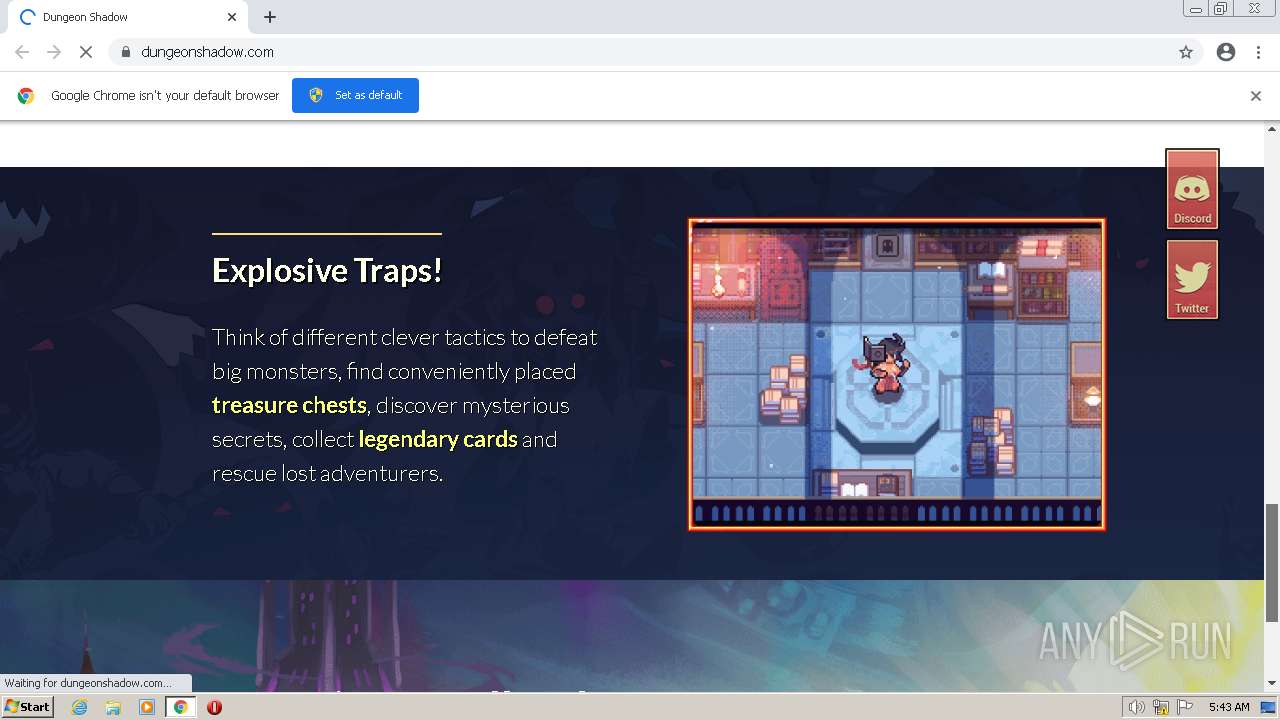This screenshot has width=1280, height=720.
Task: Open the red Opera-like taskbar icon
Action: (214, 707)
